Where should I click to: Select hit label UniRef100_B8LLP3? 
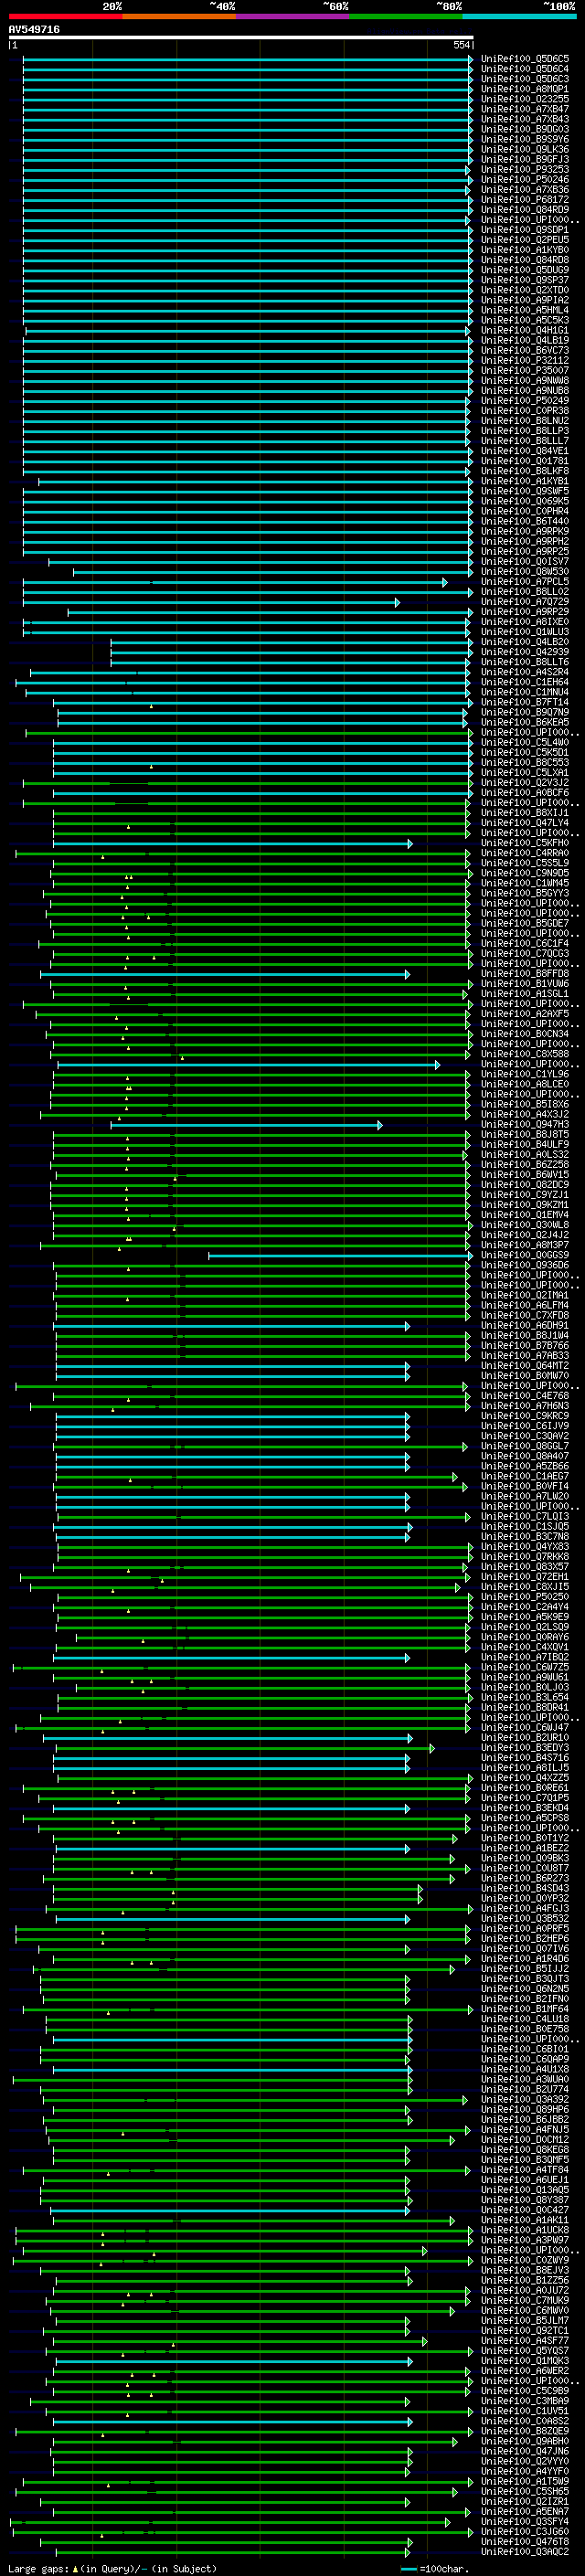click(x=525, y=432)
